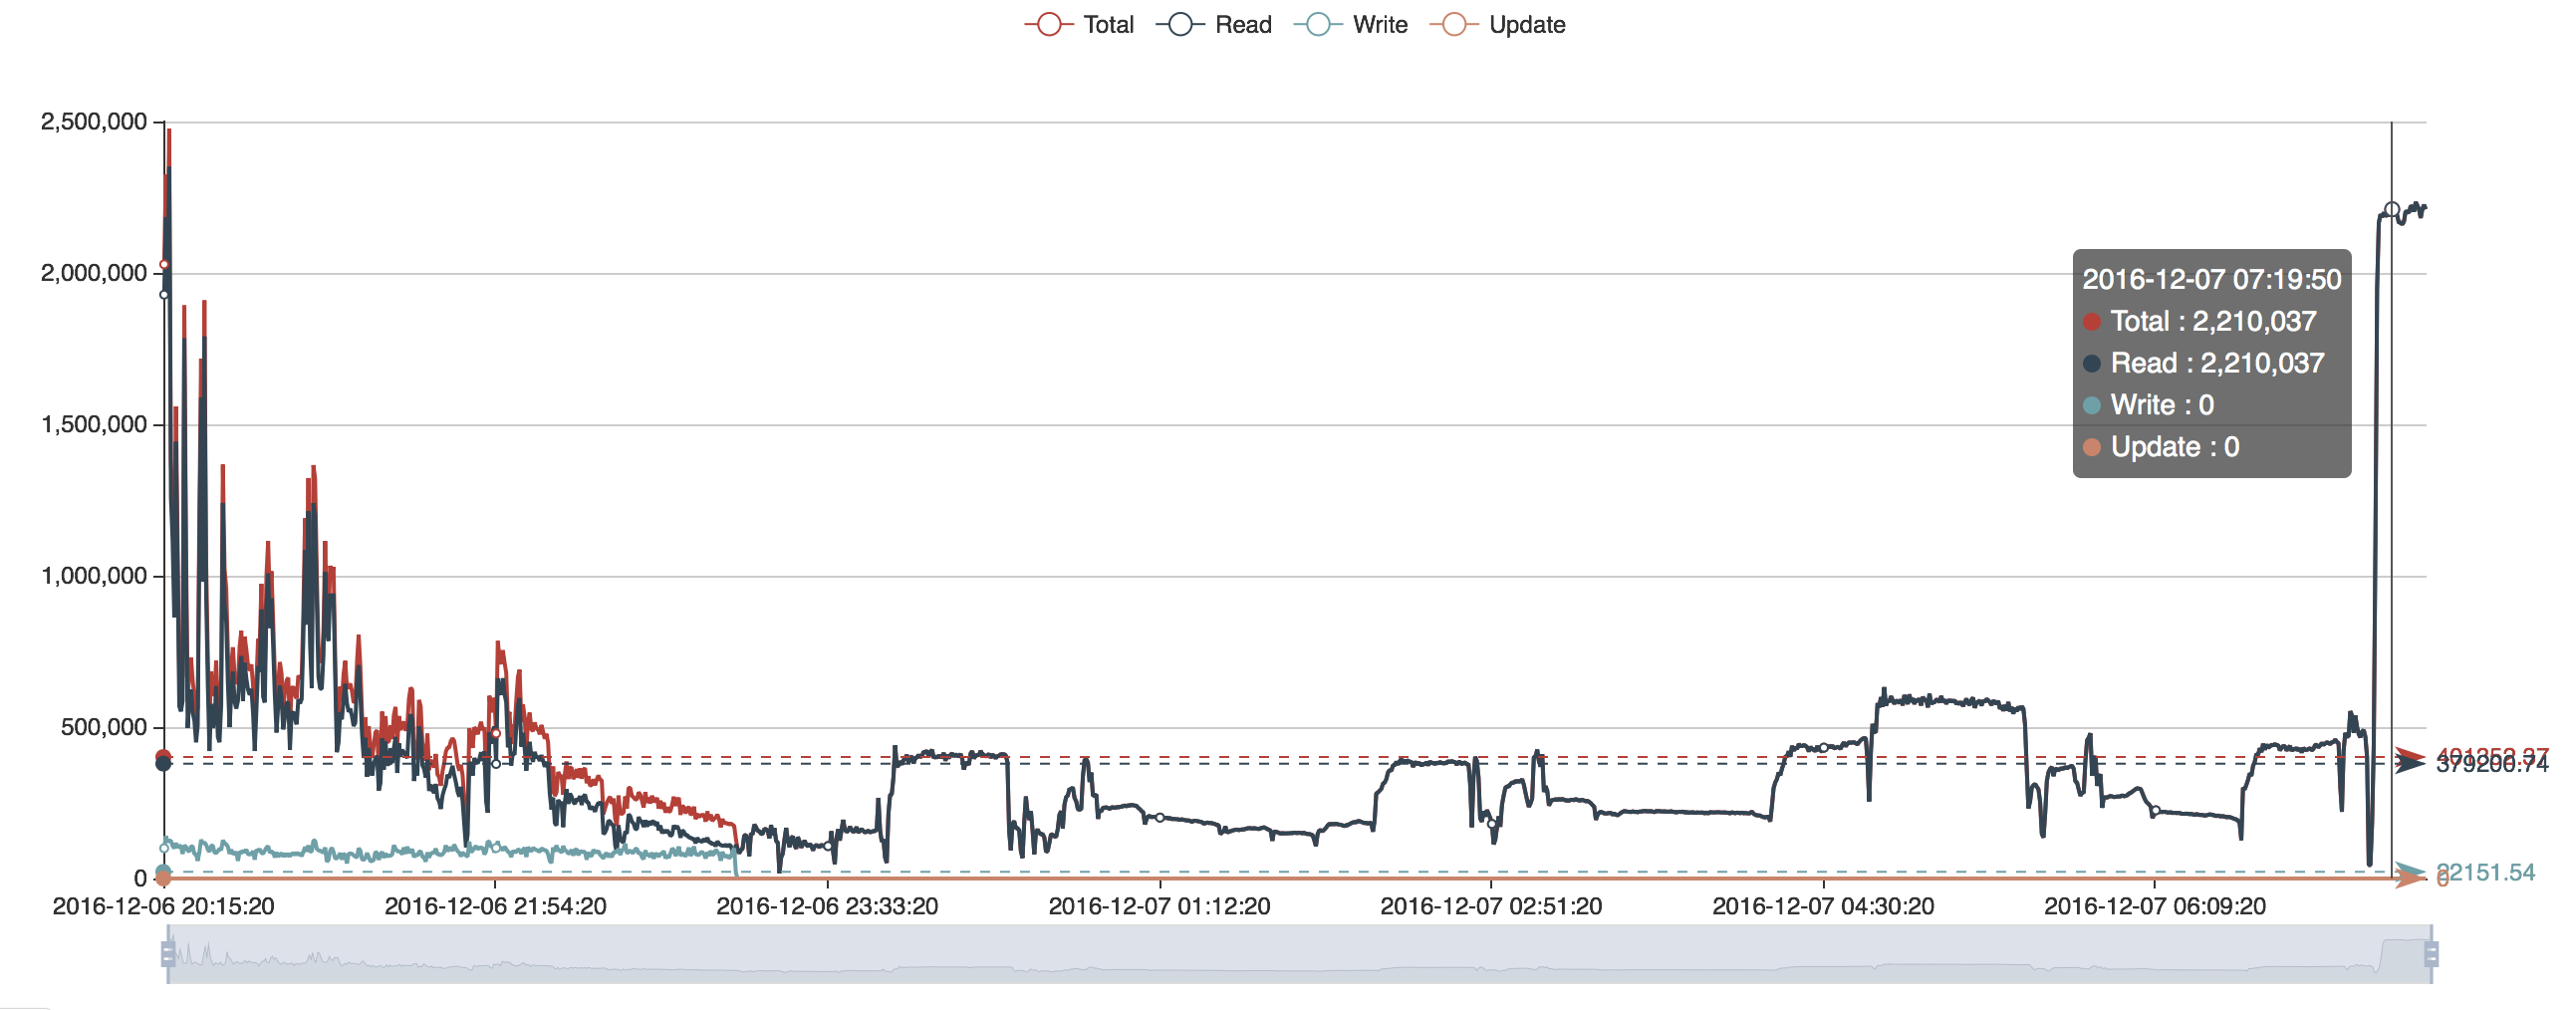Hide the Update series via legend text
The image size is (2576, 1010).
click(x=1527, y=25)
